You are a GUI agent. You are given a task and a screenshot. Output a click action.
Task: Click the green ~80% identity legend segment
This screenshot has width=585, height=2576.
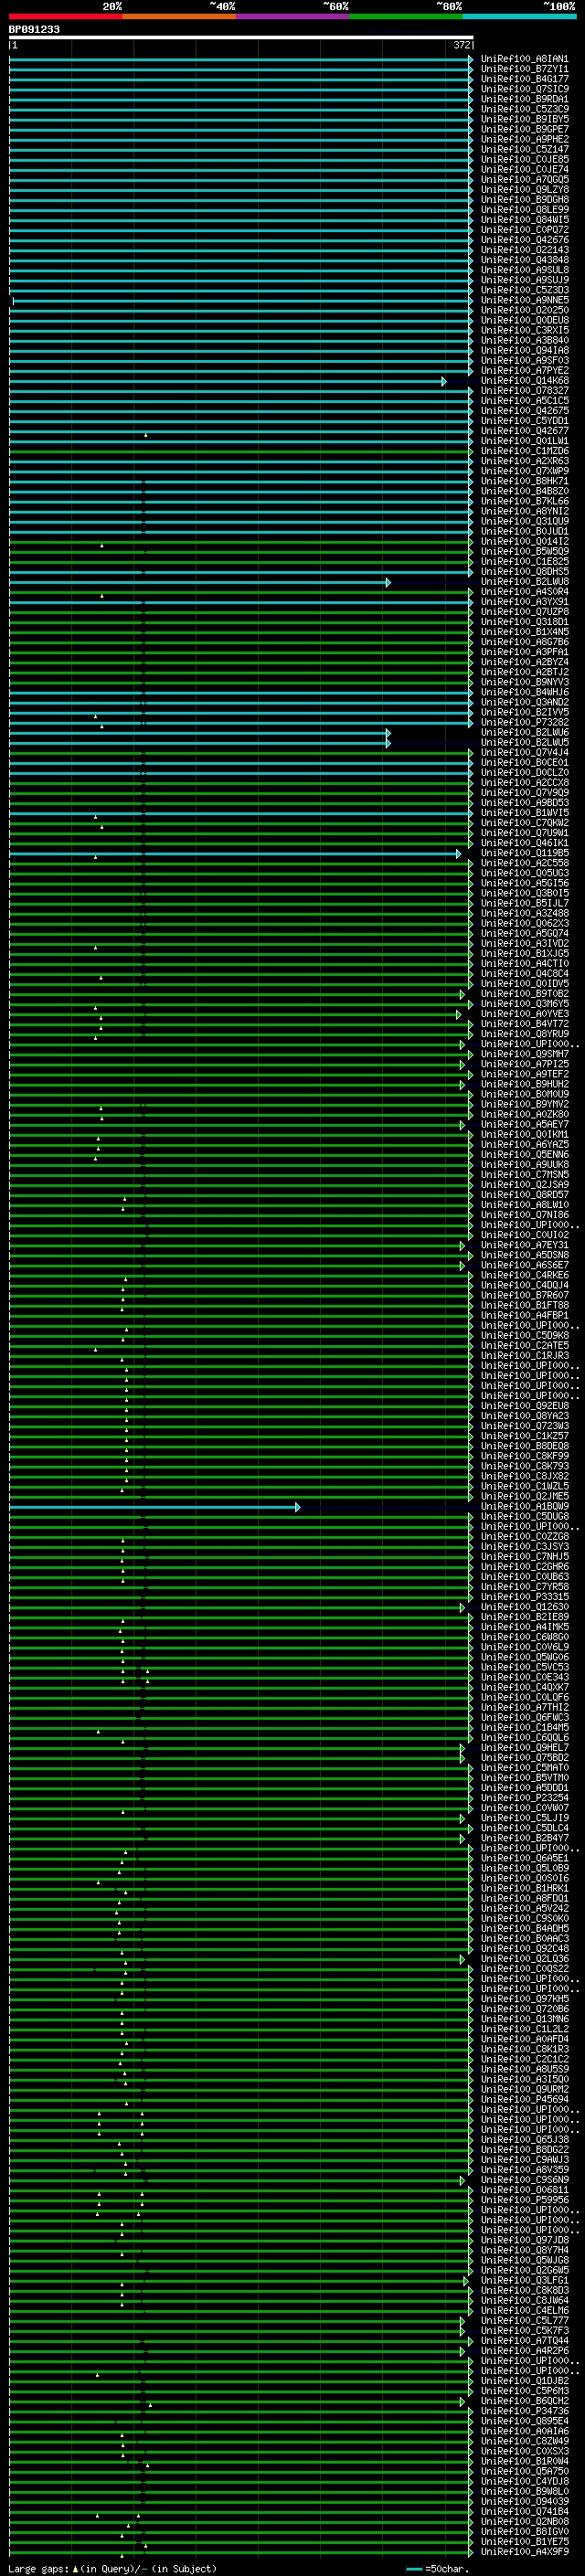coord(406,17)
